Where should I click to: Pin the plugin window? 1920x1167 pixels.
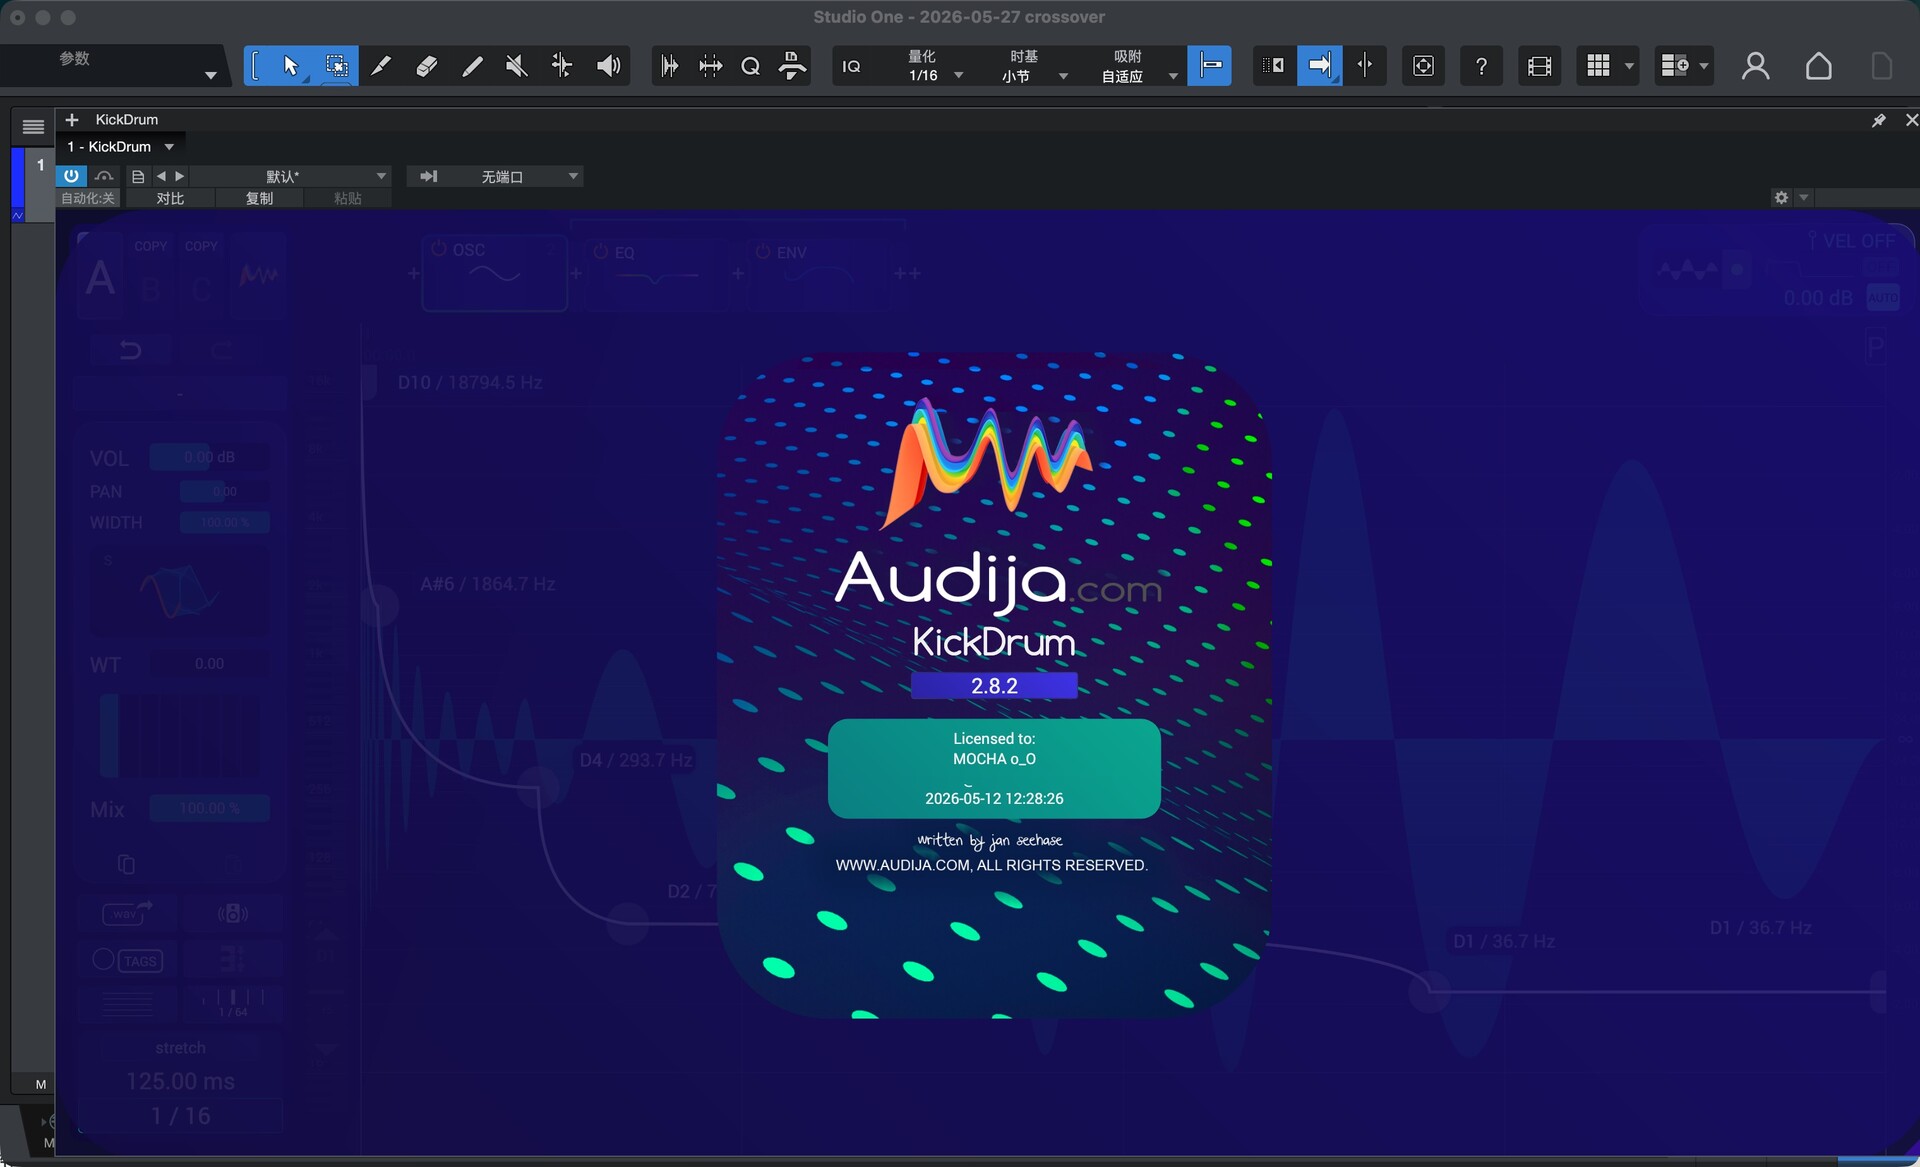click(x=1878, y=120)
